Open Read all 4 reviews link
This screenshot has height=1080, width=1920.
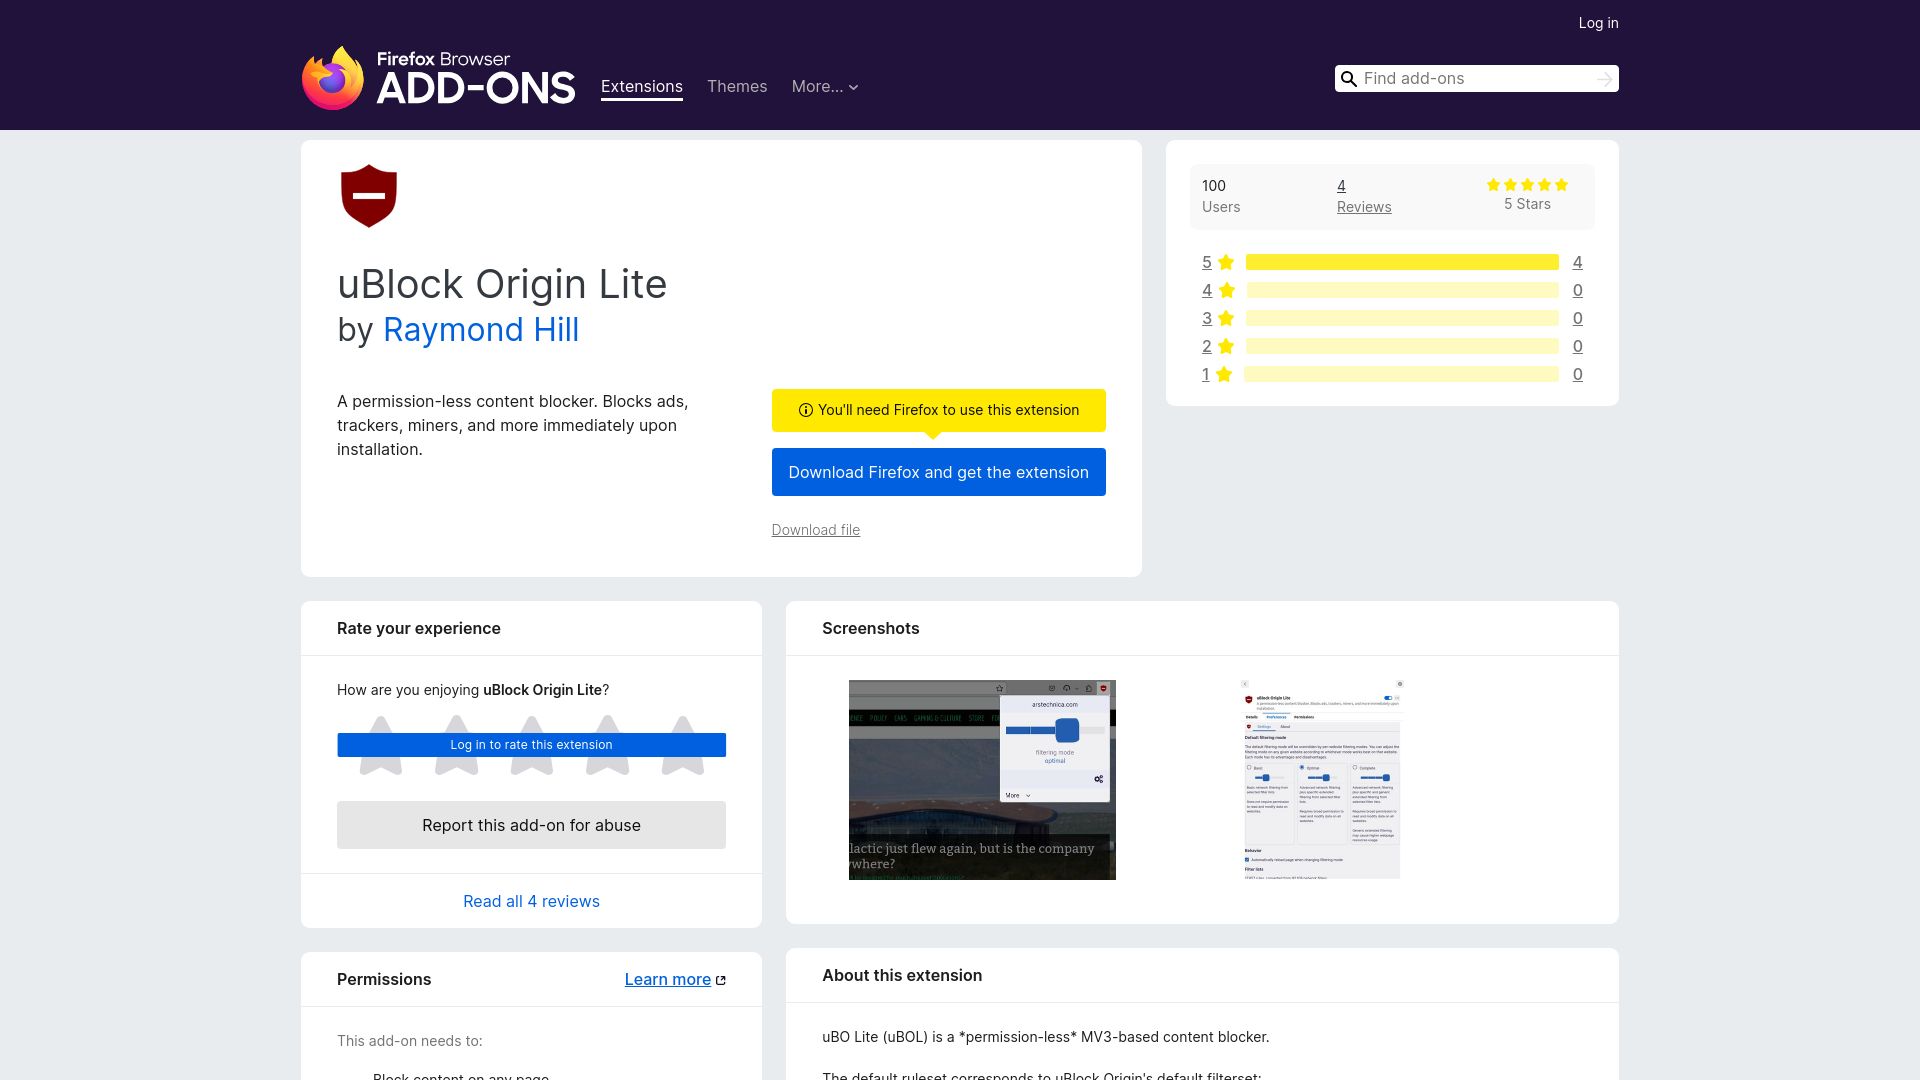(x=531, y=901)
